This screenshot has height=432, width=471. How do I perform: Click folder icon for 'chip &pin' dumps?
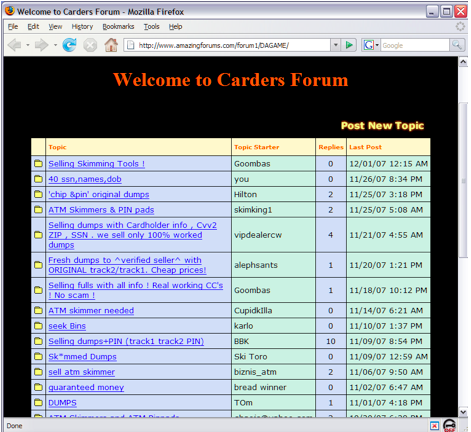(38, 194)
